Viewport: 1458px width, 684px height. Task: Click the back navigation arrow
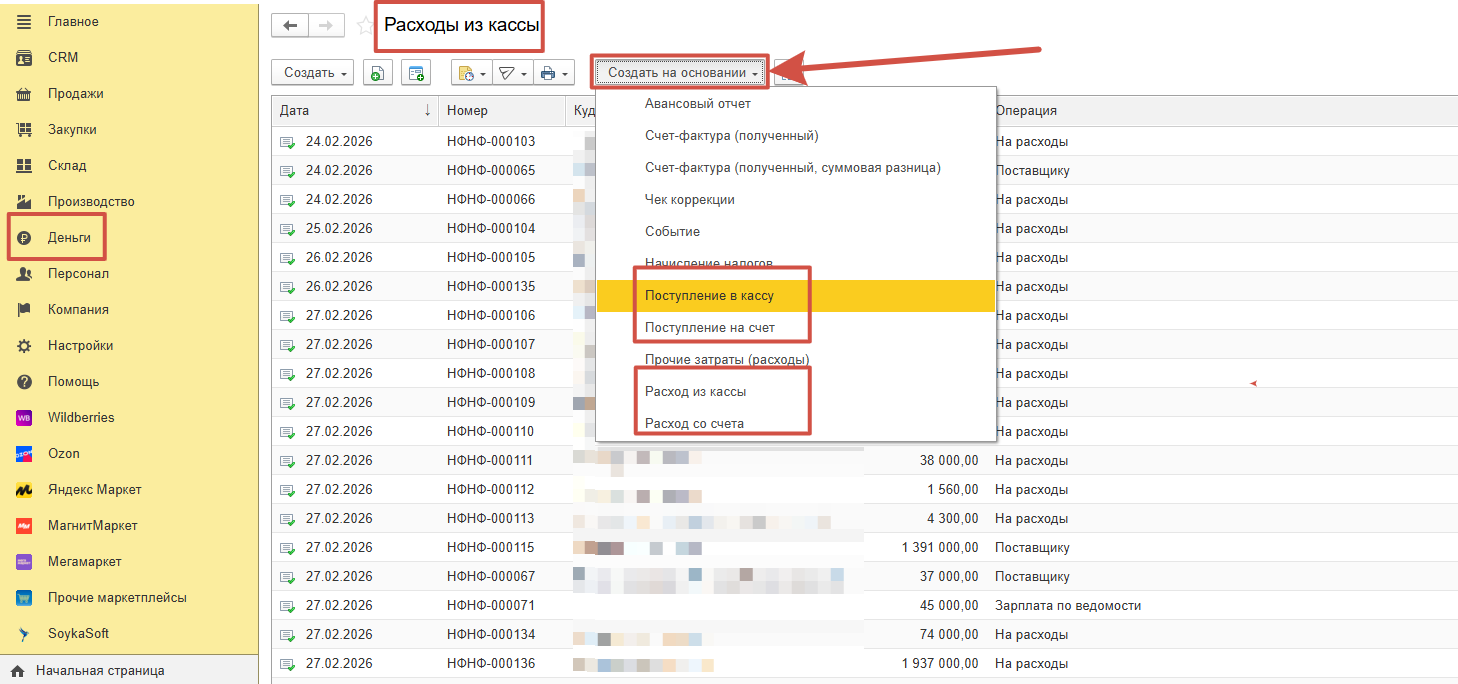(x=290, y=26)
